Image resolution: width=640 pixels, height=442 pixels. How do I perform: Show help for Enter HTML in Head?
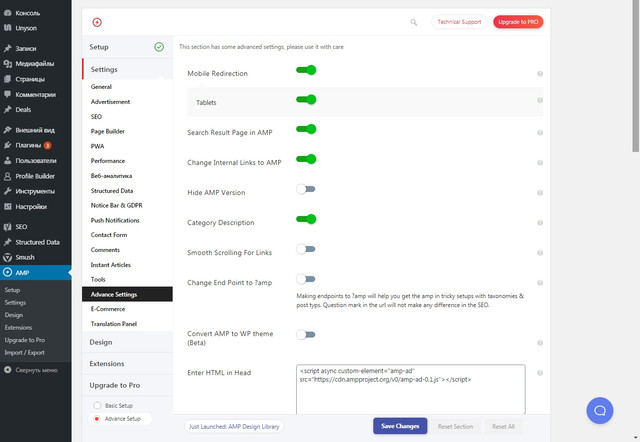pos(540,373)
